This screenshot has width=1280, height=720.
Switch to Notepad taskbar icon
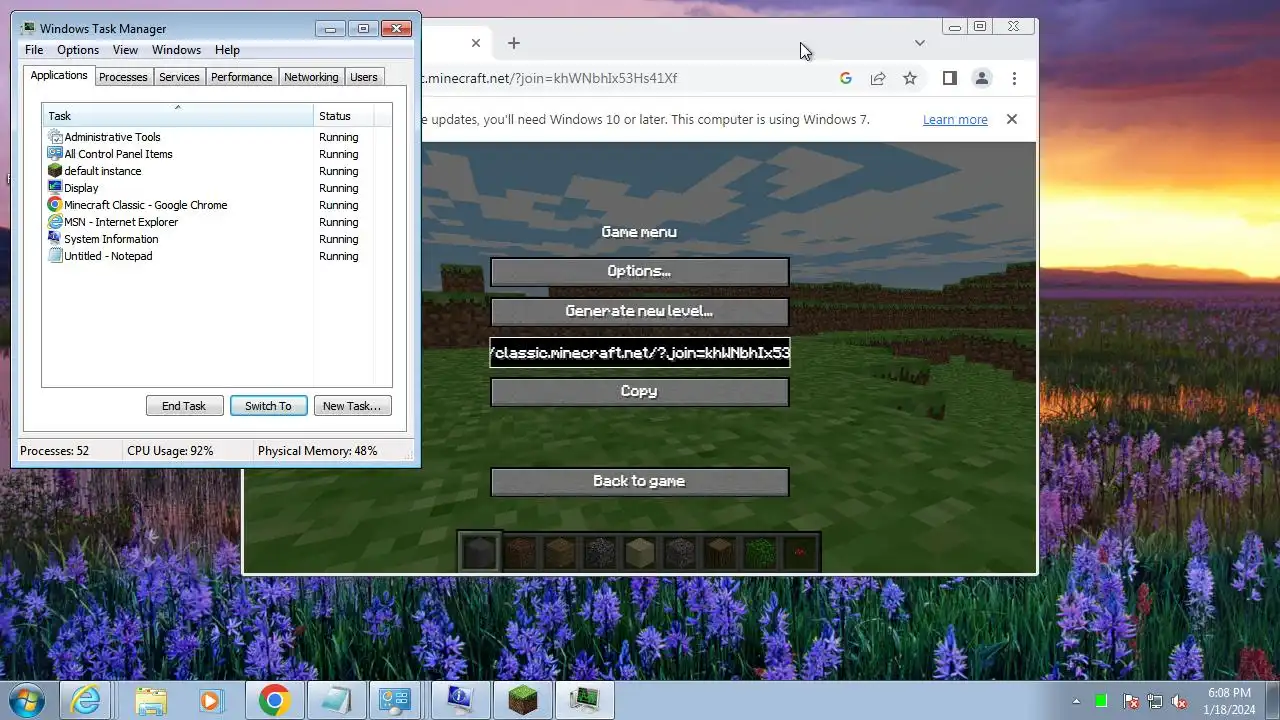click(335, 700)
